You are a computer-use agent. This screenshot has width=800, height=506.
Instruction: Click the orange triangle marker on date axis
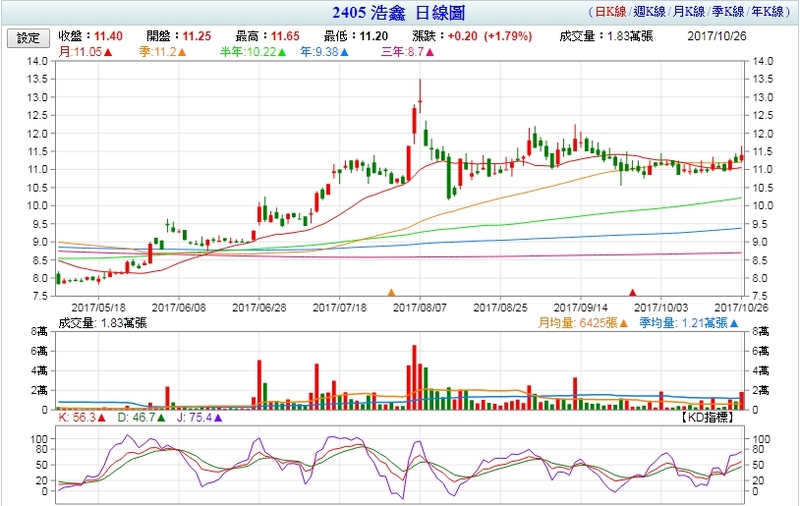click(391, 293)
